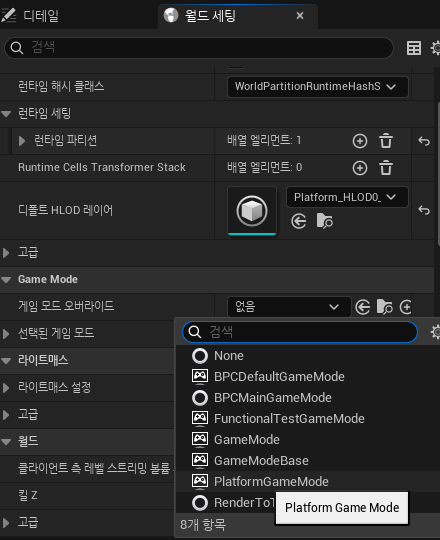Choose GameMode class entry
The width and height of the screenshot is (440, 540).
(308, 440)
